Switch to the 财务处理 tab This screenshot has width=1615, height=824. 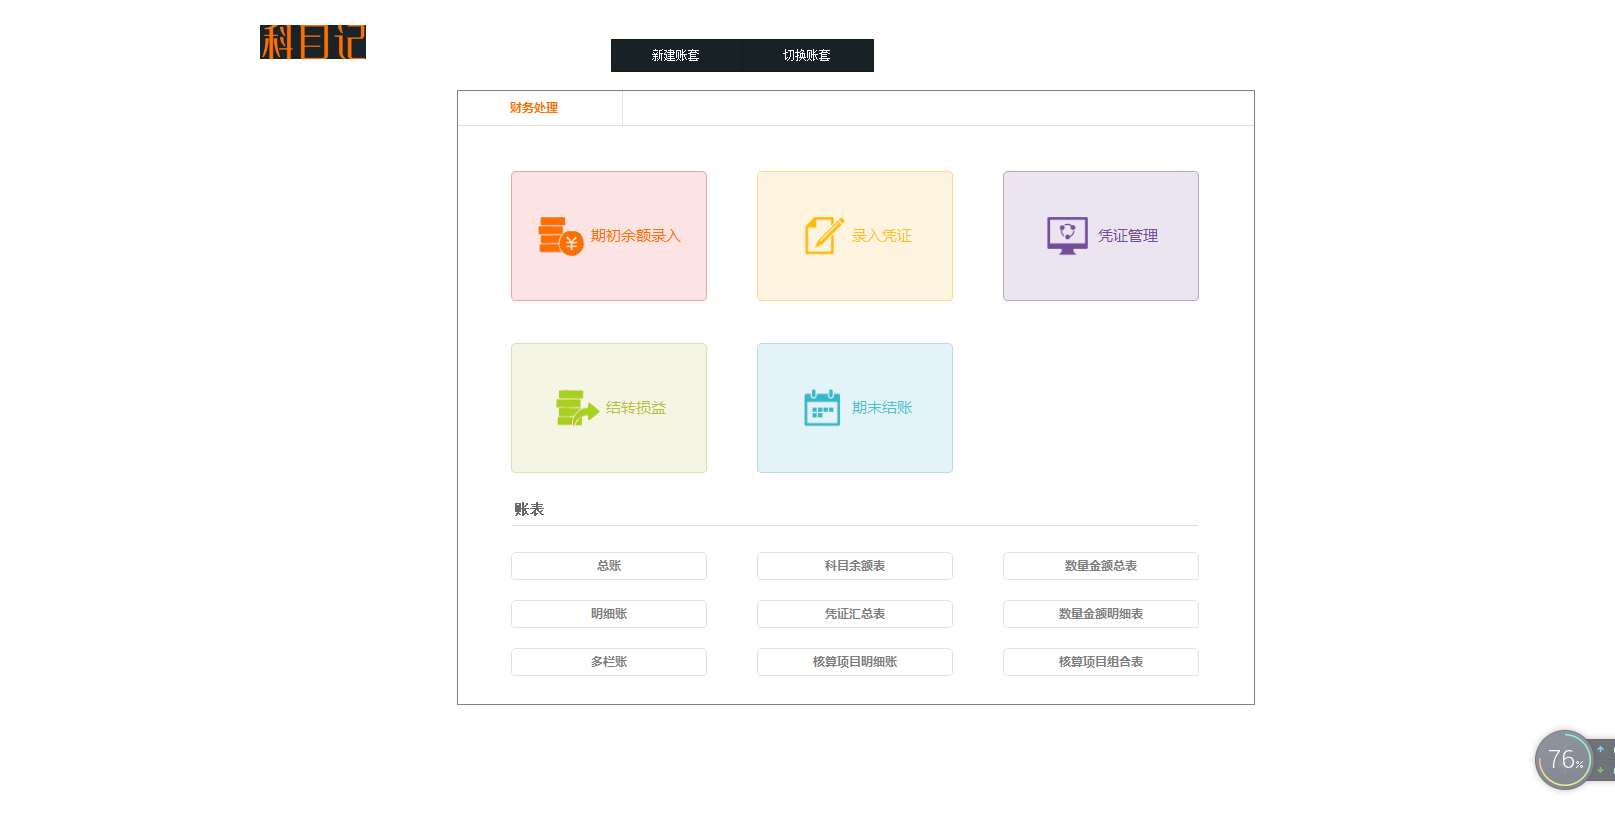point(534,108)
